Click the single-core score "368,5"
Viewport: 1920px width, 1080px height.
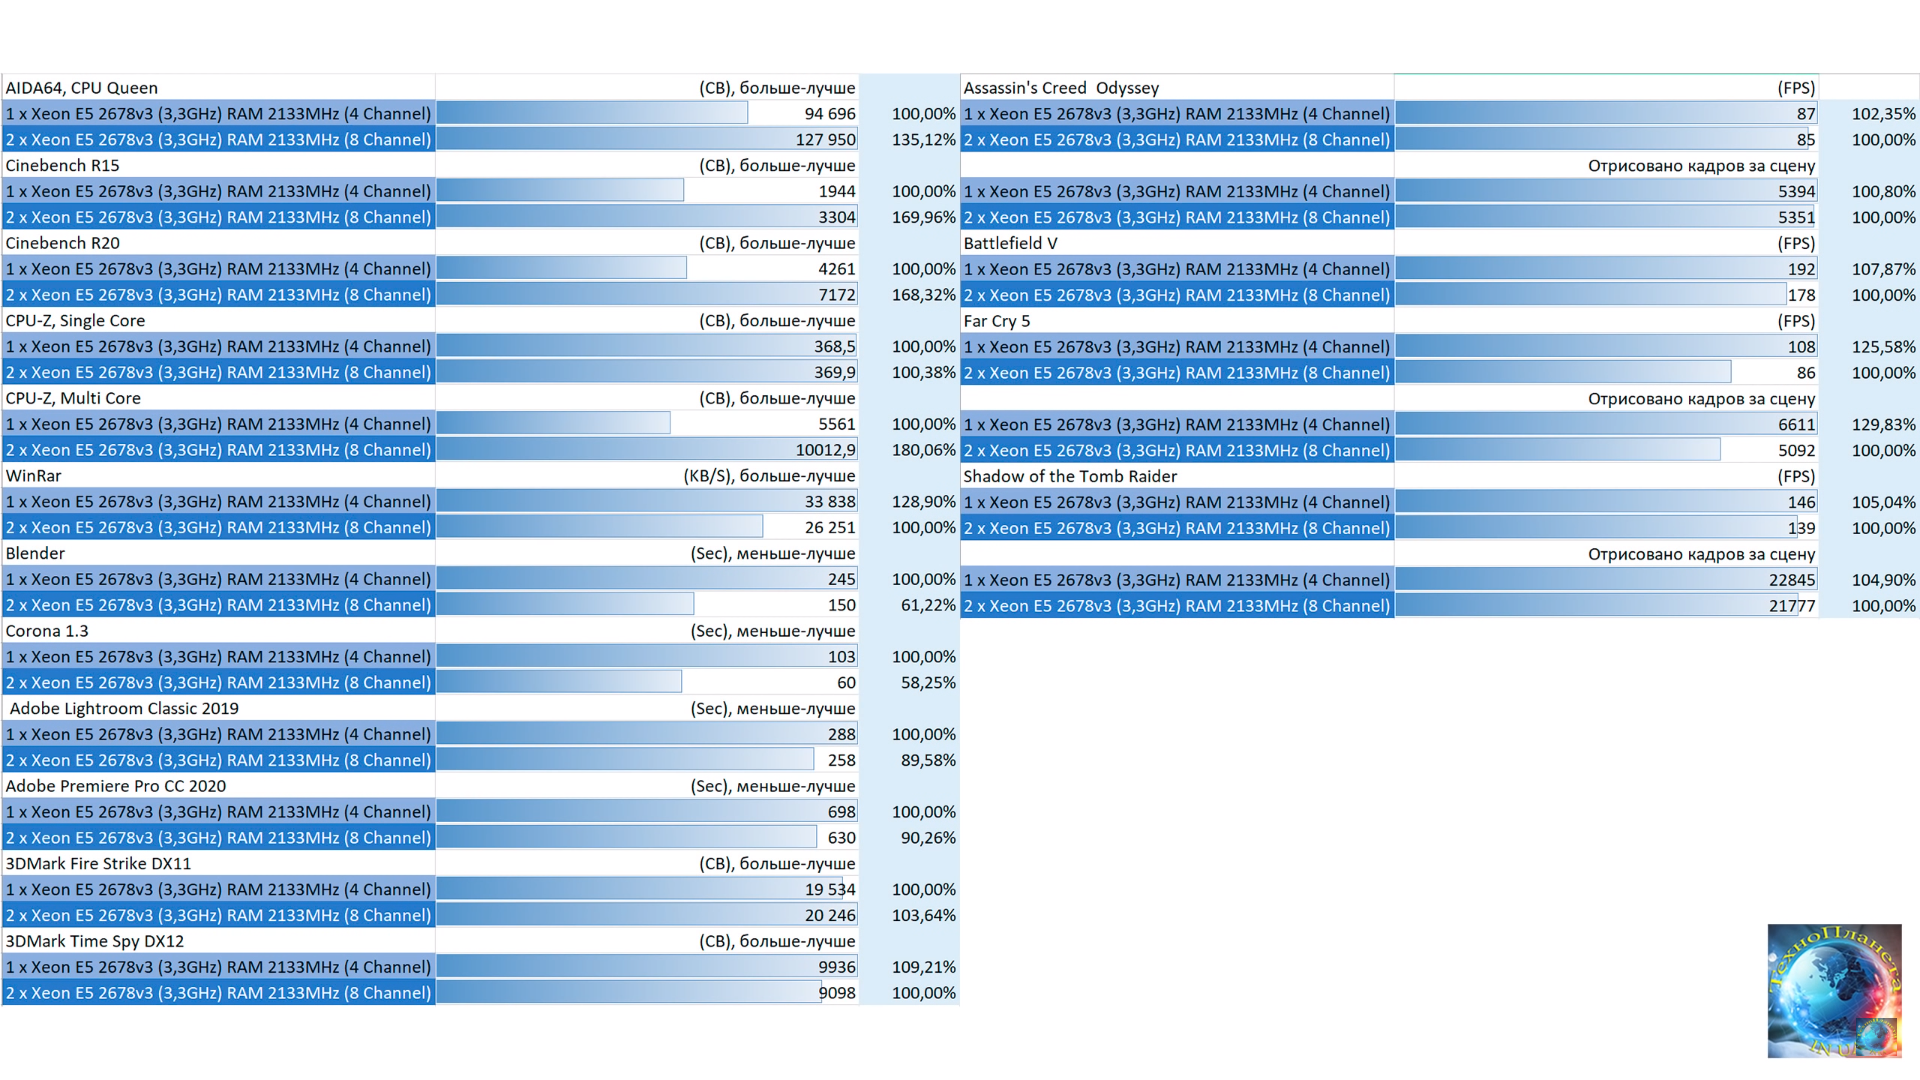pos(835,347)
